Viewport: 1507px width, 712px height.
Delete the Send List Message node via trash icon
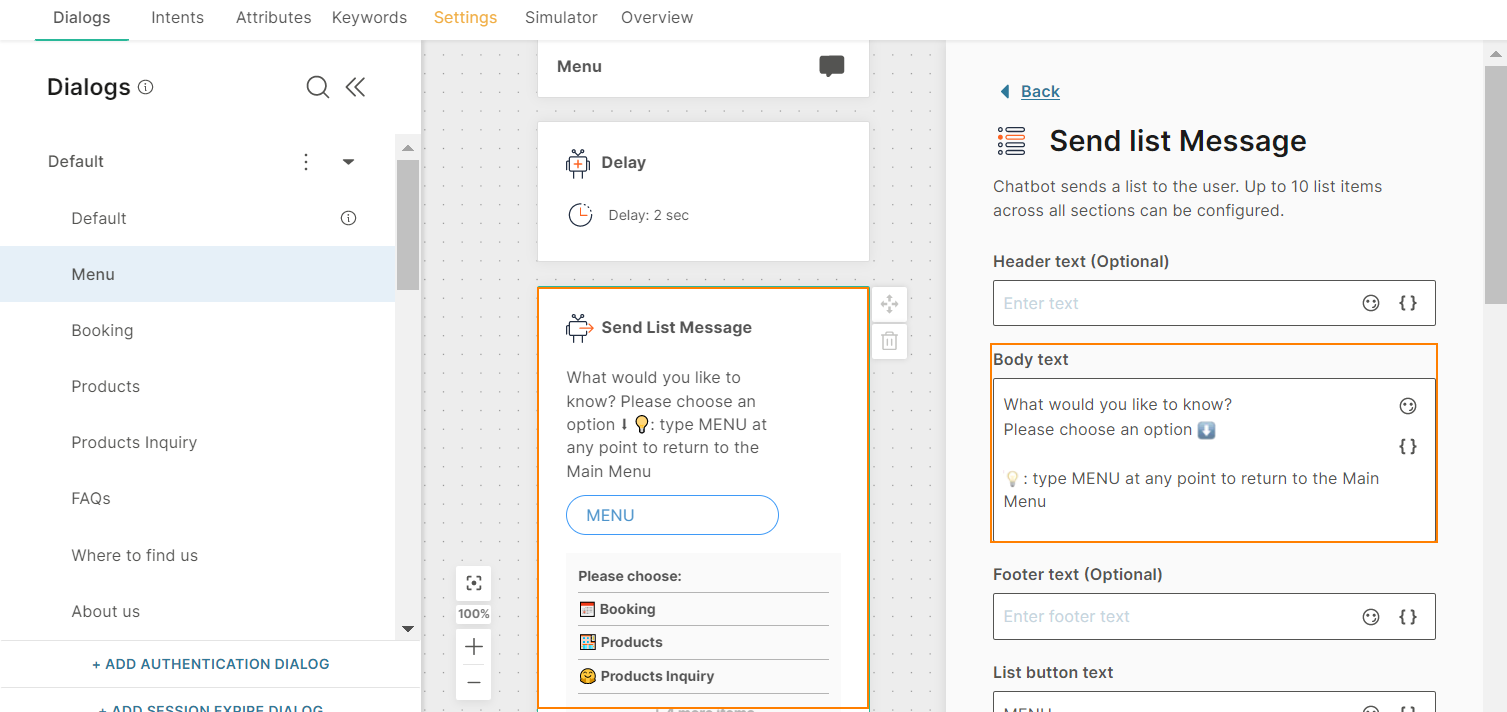[889, 341]
